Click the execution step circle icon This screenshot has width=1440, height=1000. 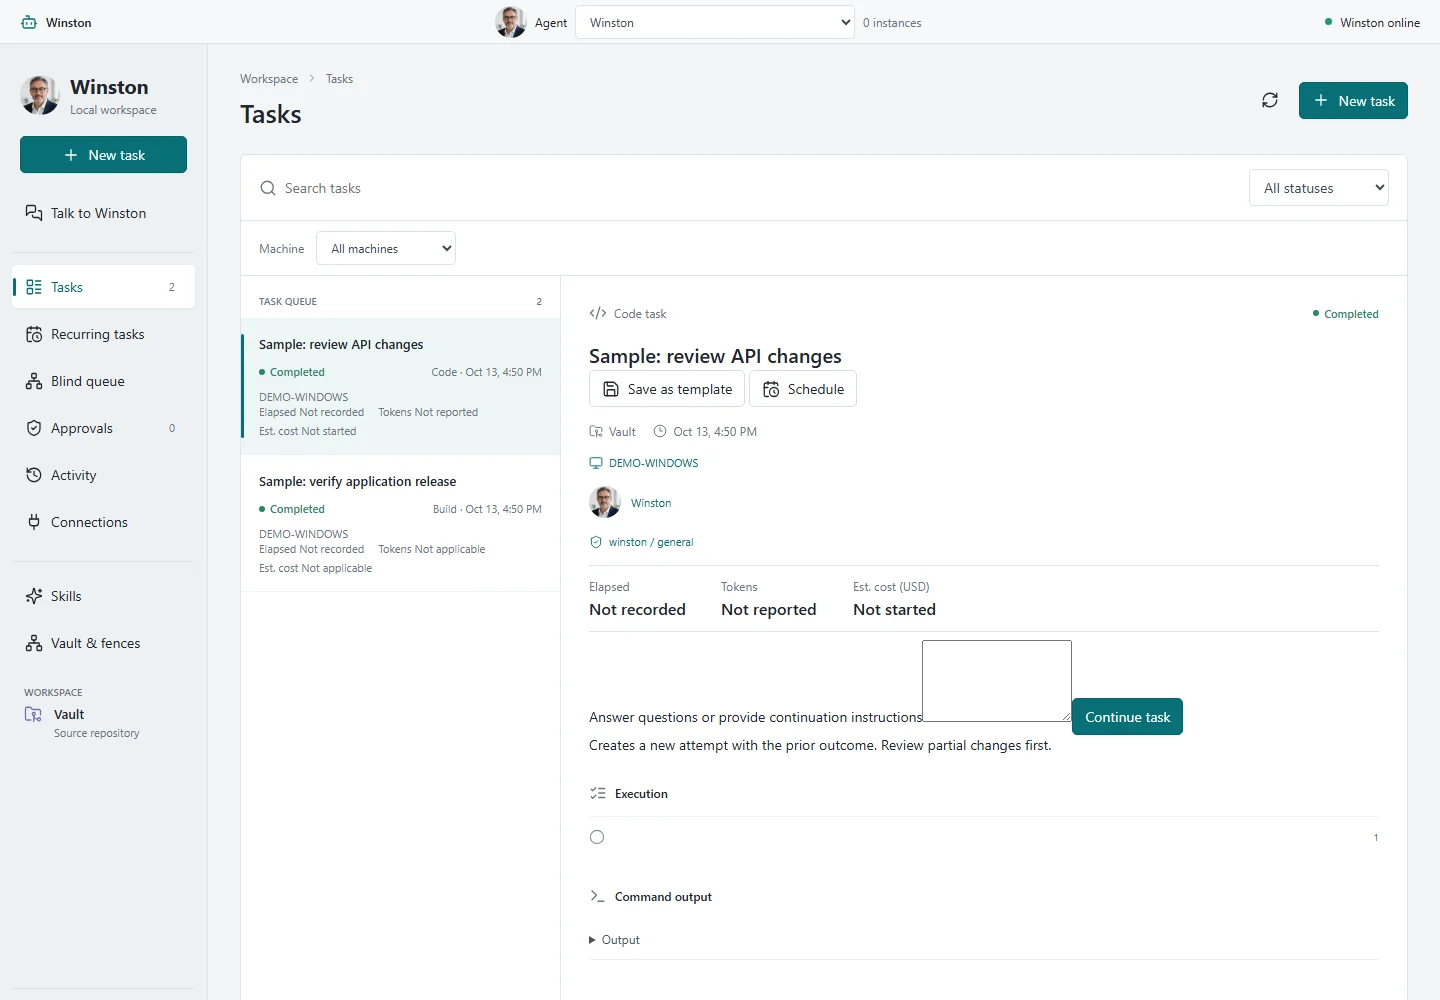tap(597, 837)
